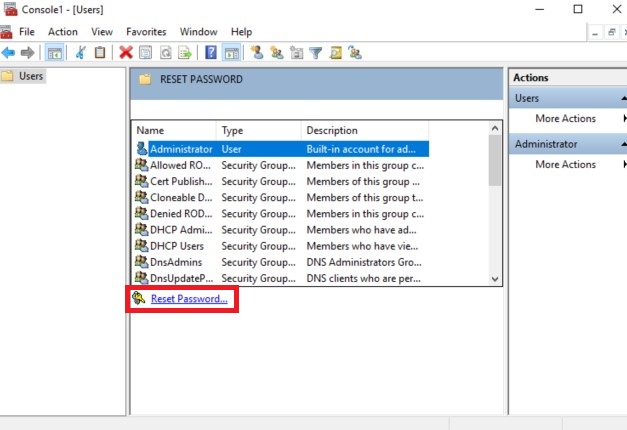
Task: Click 'Built-in account for ad...' description
Action: click(361, 149)
